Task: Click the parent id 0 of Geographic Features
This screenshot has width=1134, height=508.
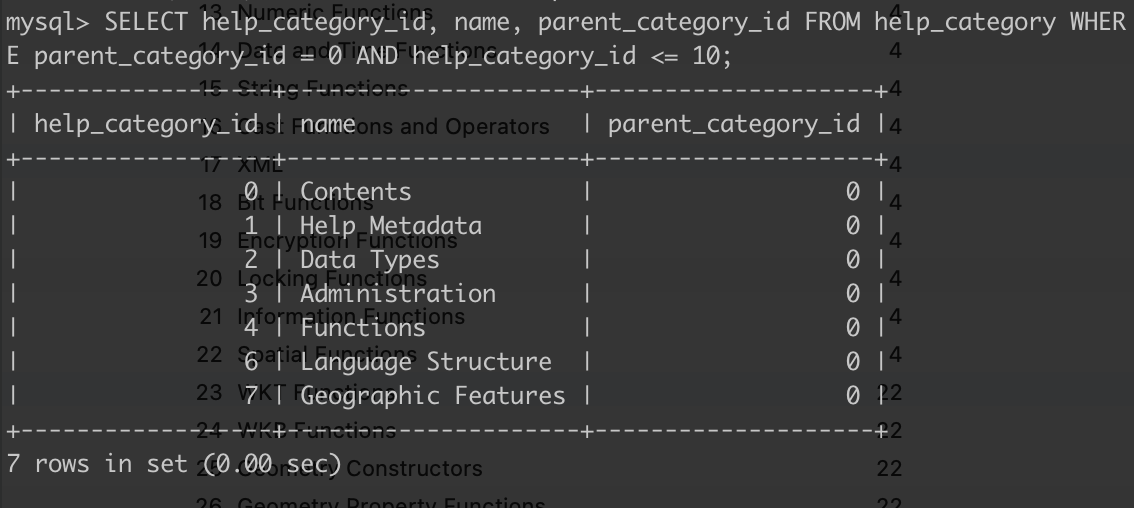Action: pyautogui.click(x=852, y=395)
